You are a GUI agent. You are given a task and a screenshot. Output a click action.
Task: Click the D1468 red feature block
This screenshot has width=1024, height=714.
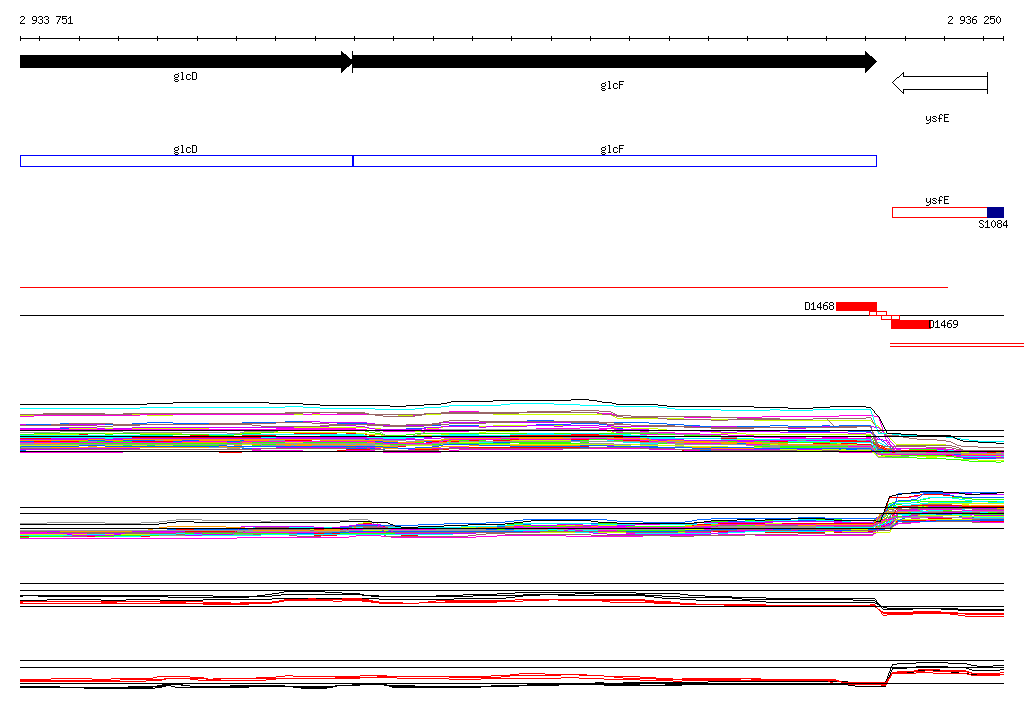pos(856,306)
